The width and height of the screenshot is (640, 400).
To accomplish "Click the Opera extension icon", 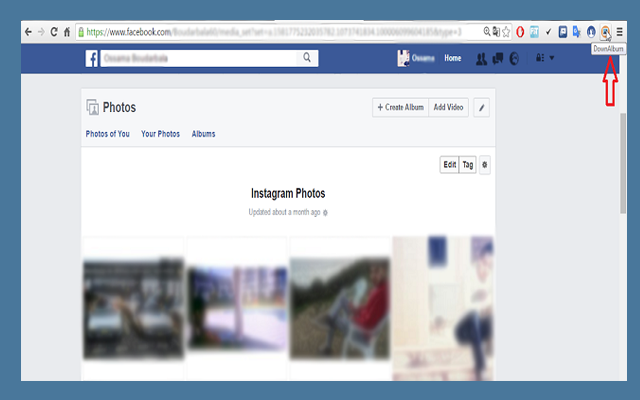I will [521, 32].
